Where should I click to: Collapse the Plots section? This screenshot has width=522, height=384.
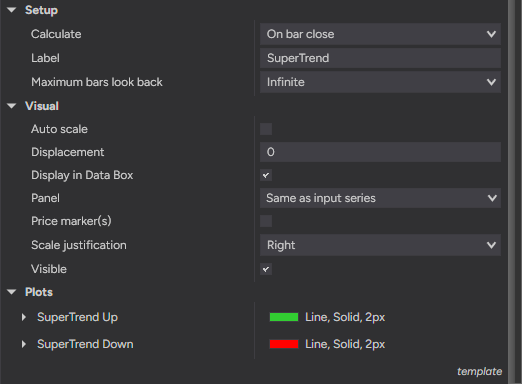(x=12, y=292)
